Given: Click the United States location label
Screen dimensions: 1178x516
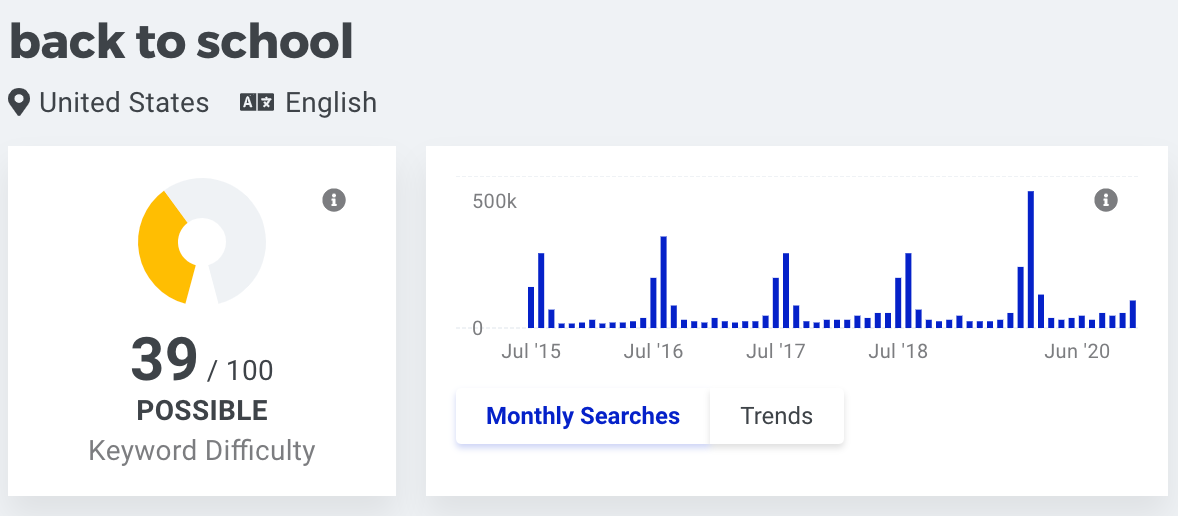Looking at the screenshot, I should (x=124, y=102).
